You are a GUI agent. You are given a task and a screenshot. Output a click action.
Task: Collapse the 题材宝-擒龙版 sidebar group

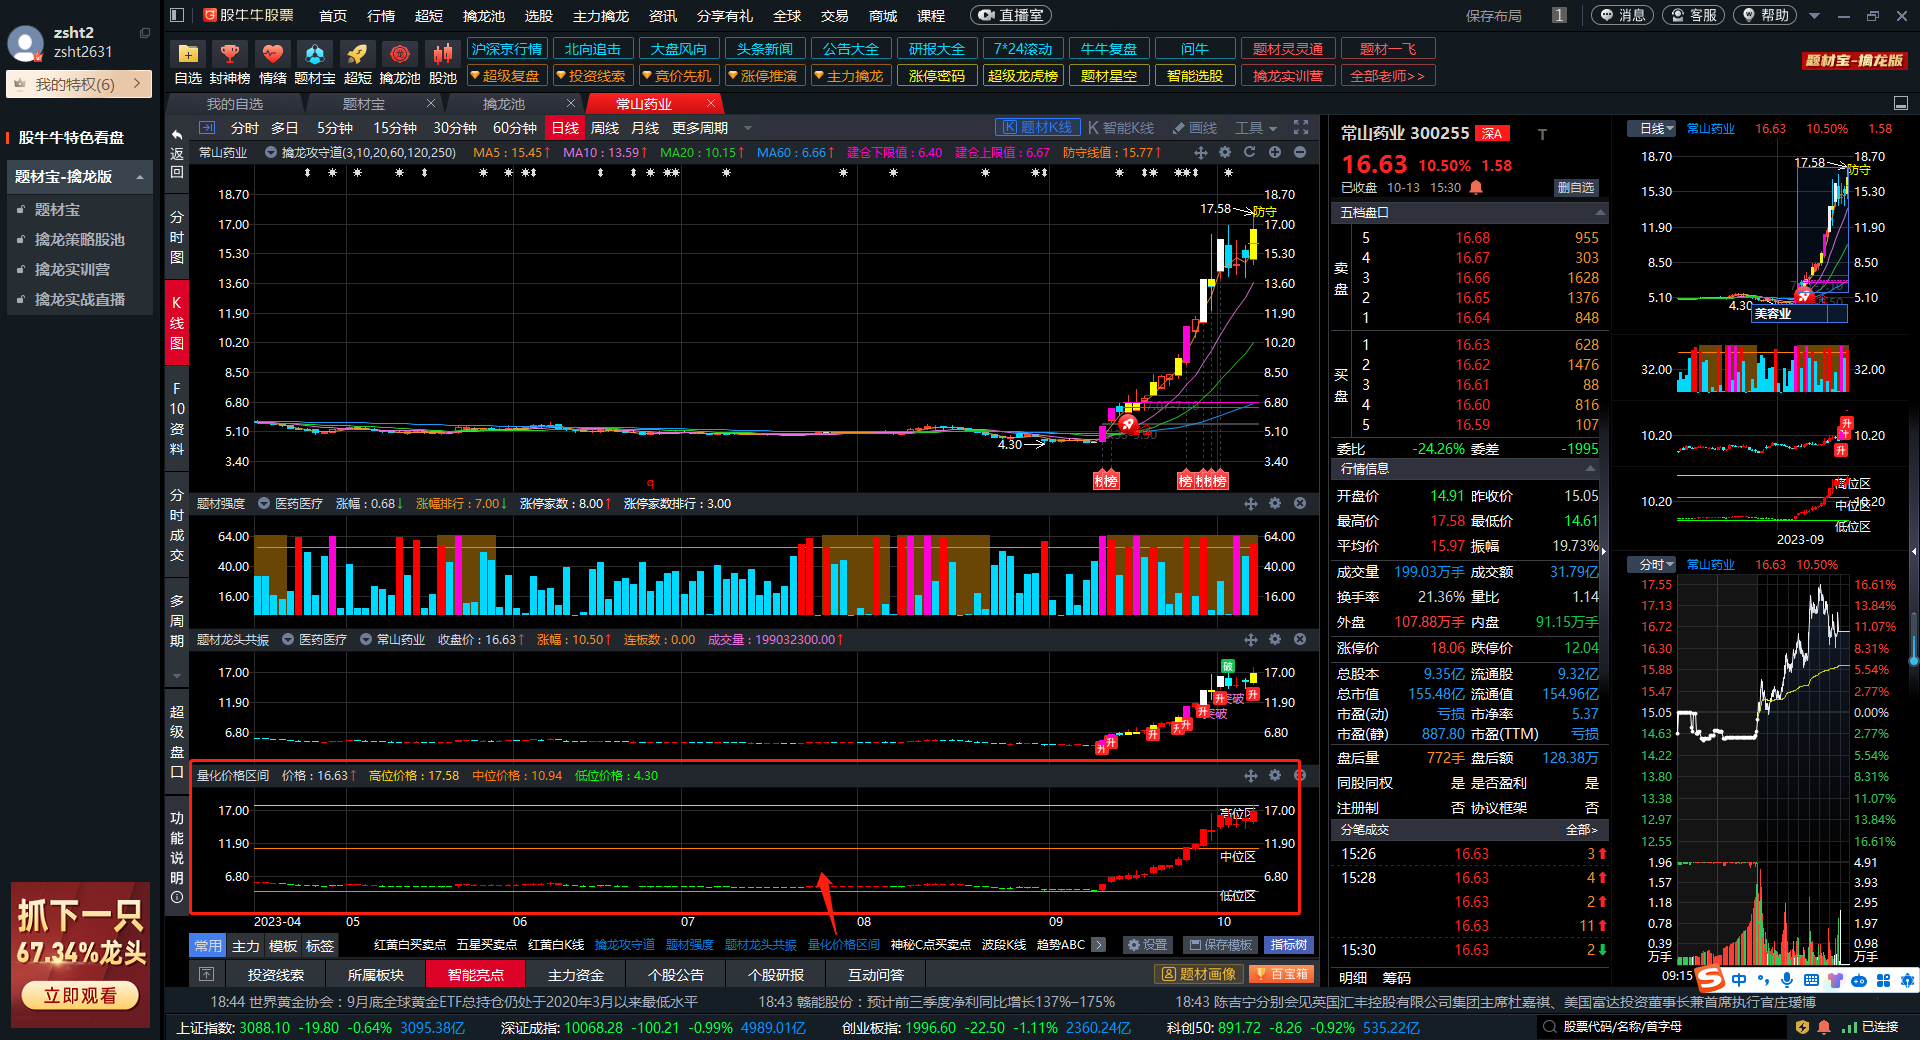pos(140,177)
